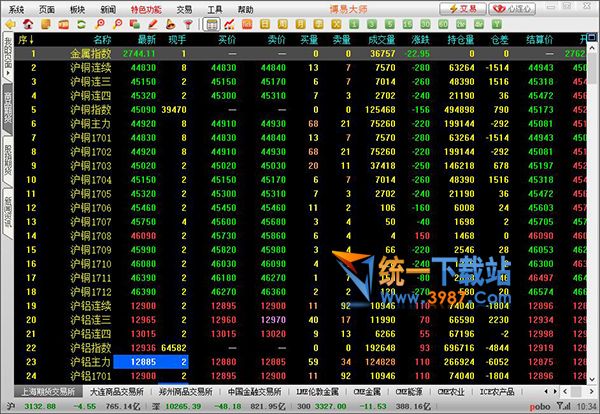This screenshot has width=600, height=414.
Task: Switch to 郑州商品交易所 tab
Action: (186, 392)
